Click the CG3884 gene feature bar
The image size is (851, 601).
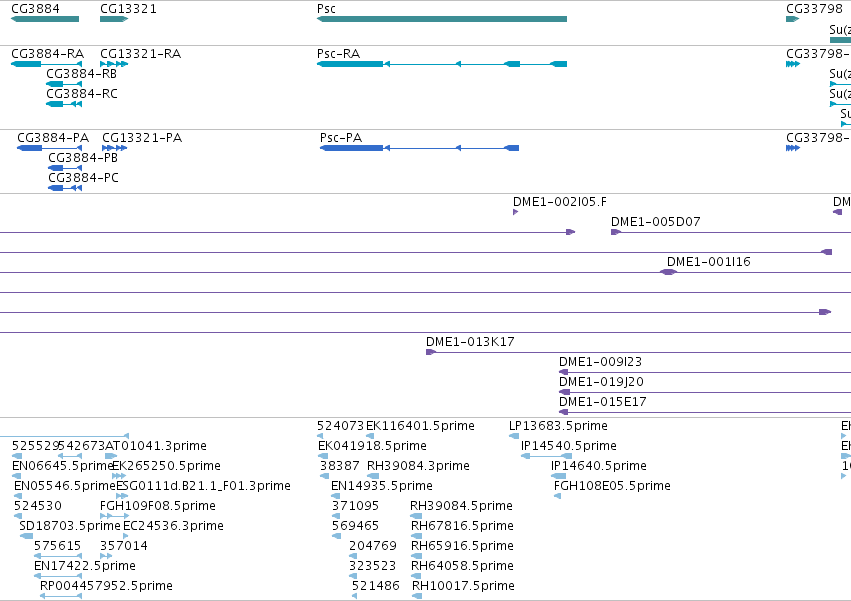pos(45,19)
